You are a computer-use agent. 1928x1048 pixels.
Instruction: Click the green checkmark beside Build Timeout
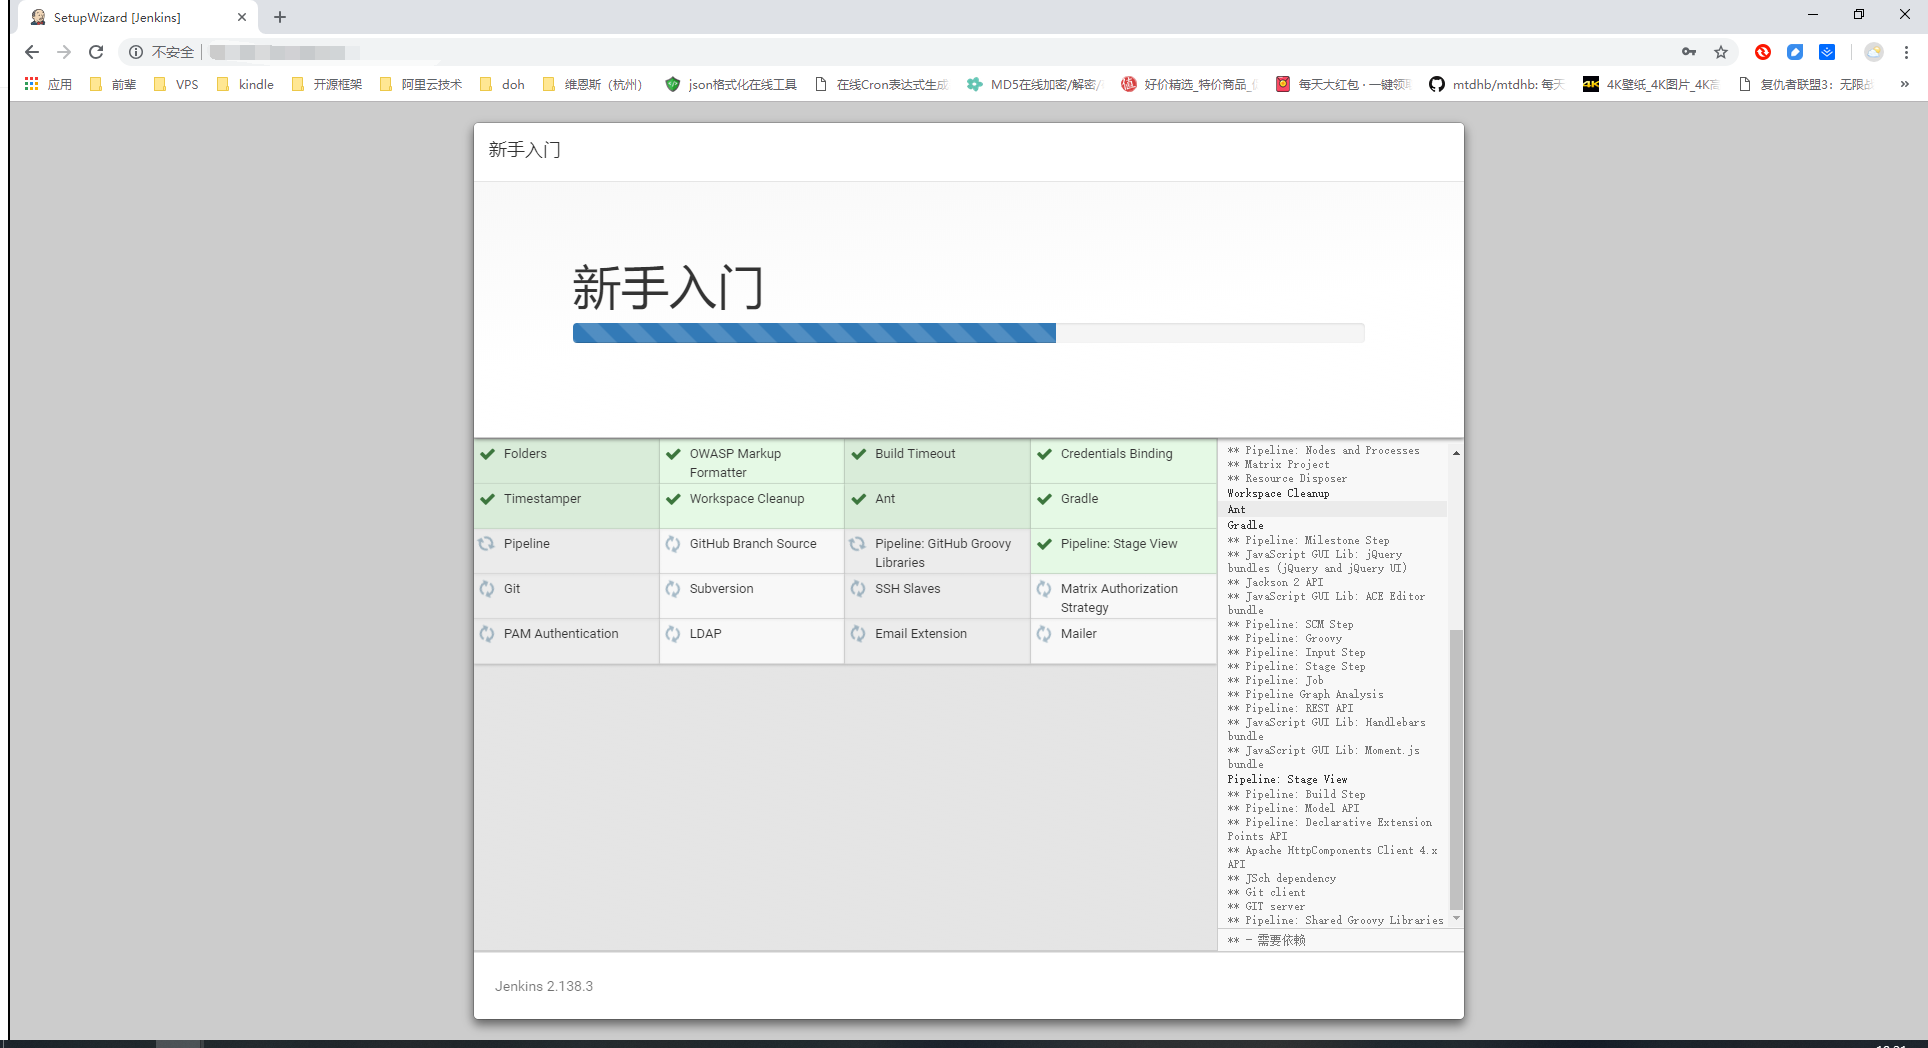pyautogui.click(x=858, y=453)
